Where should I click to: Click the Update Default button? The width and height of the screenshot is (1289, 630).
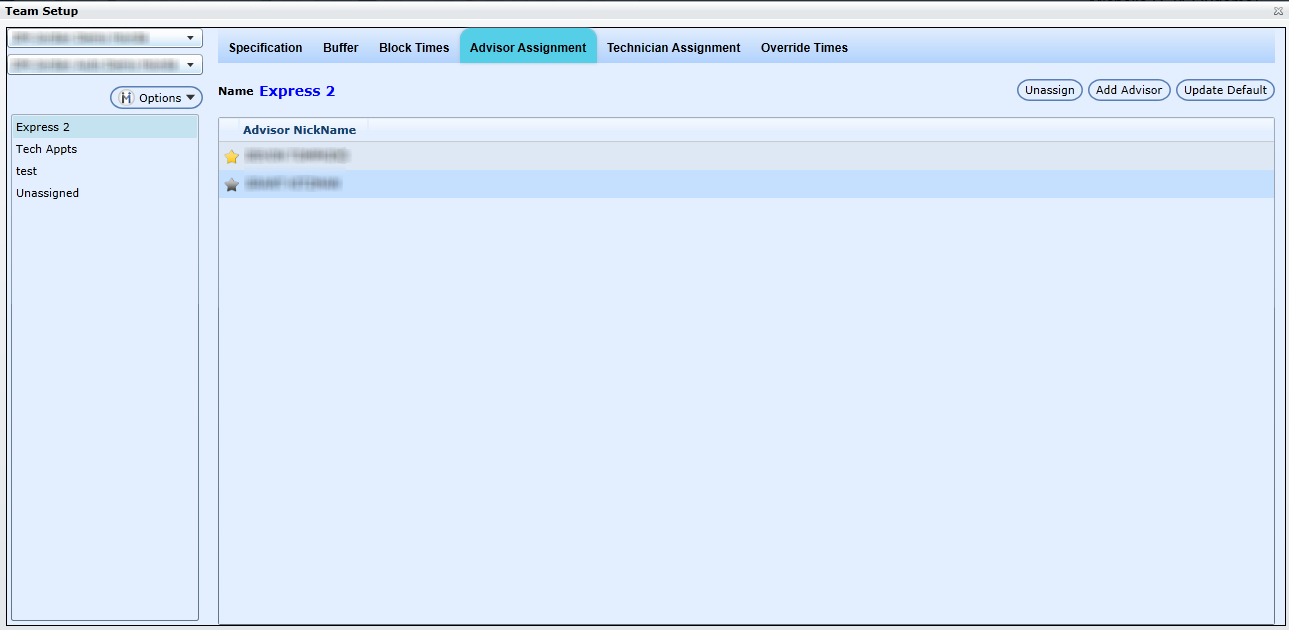click(x=1225, y=90)
